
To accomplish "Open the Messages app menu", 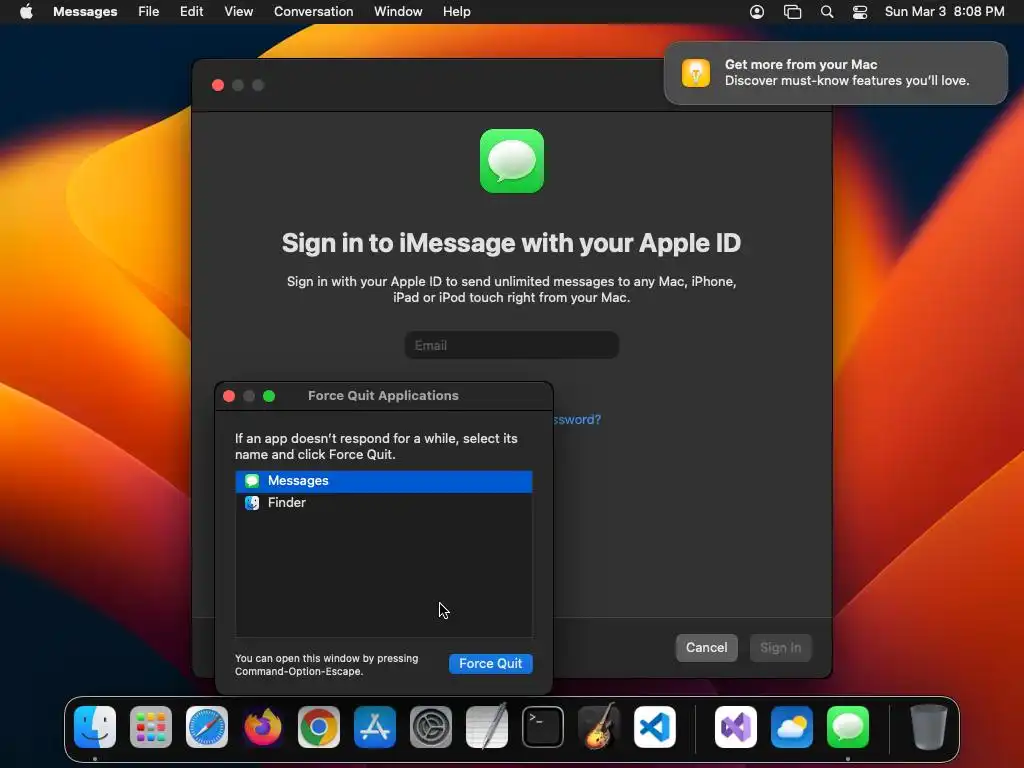I will tap(85, 12).
